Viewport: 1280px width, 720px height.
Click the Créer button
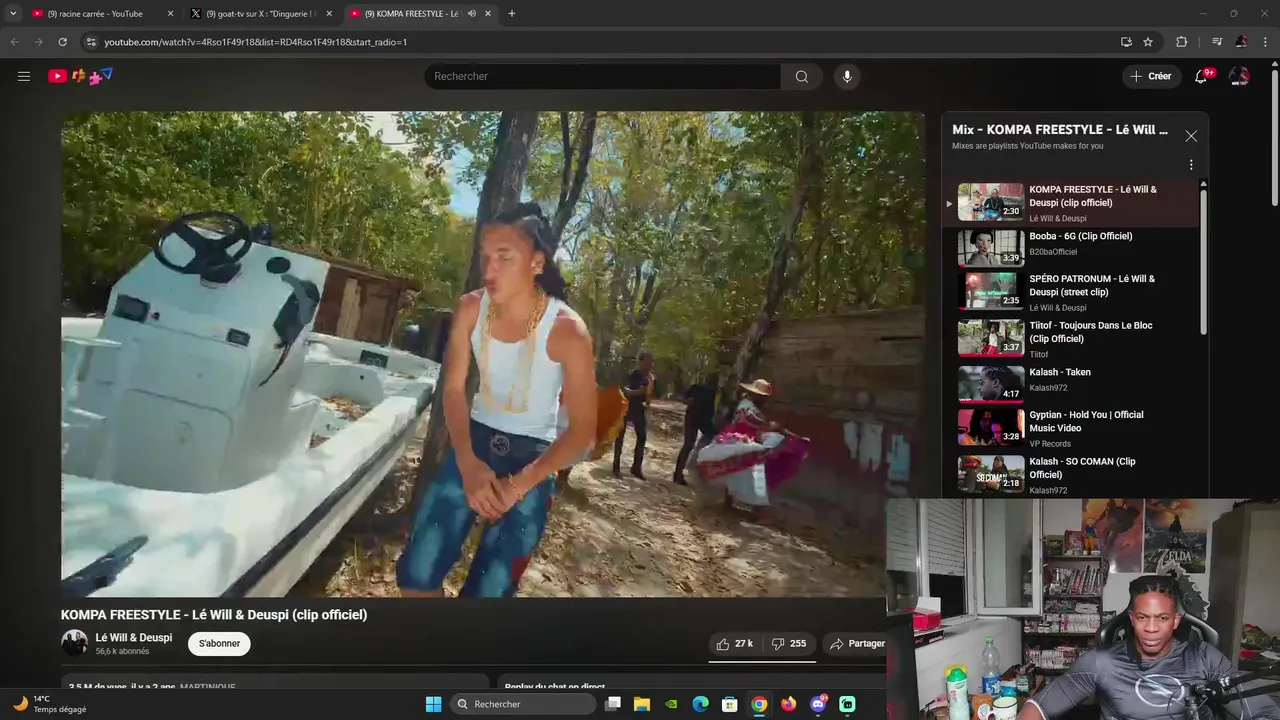(x=1151, y=76)
